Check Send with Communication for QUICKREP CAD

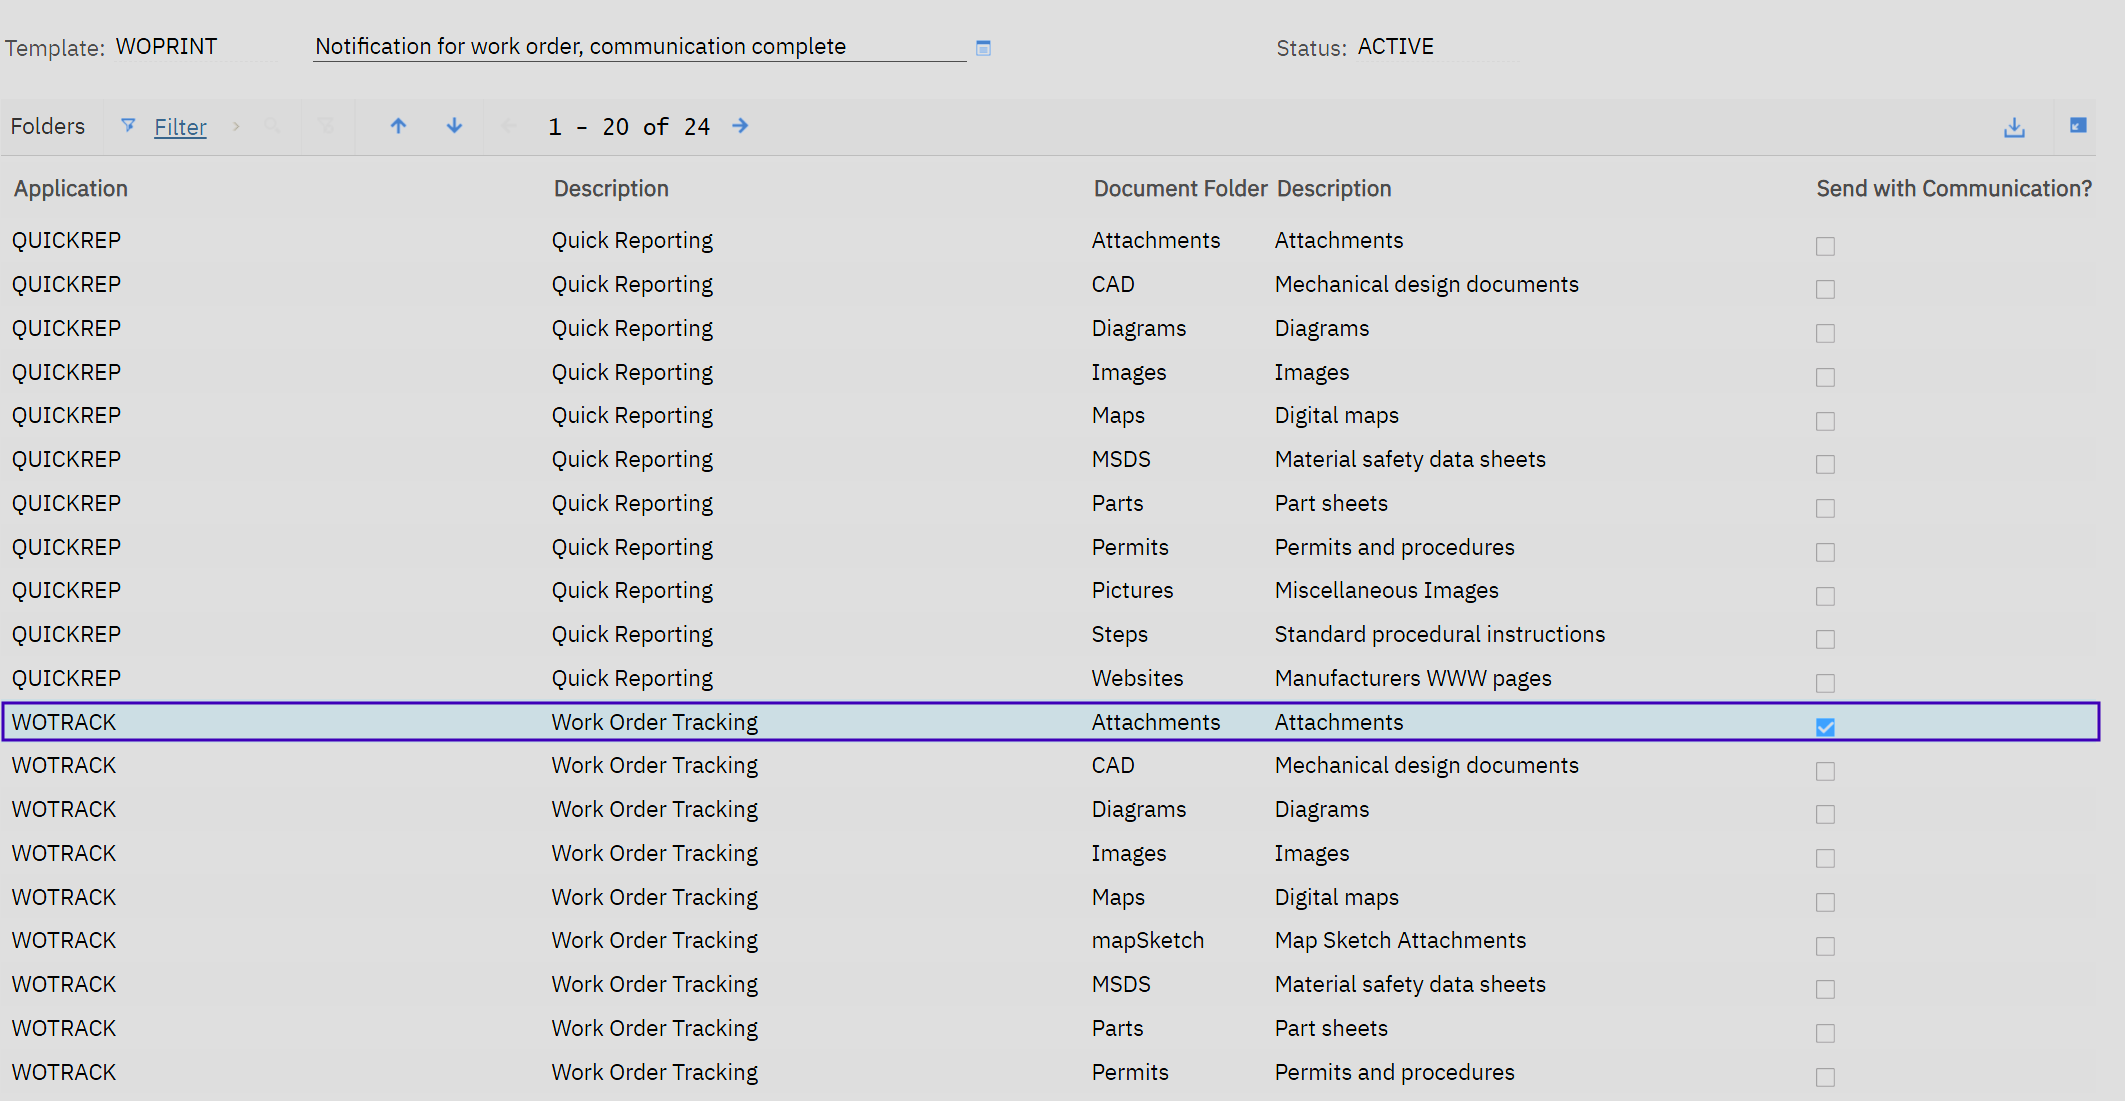pos(1825,290)
